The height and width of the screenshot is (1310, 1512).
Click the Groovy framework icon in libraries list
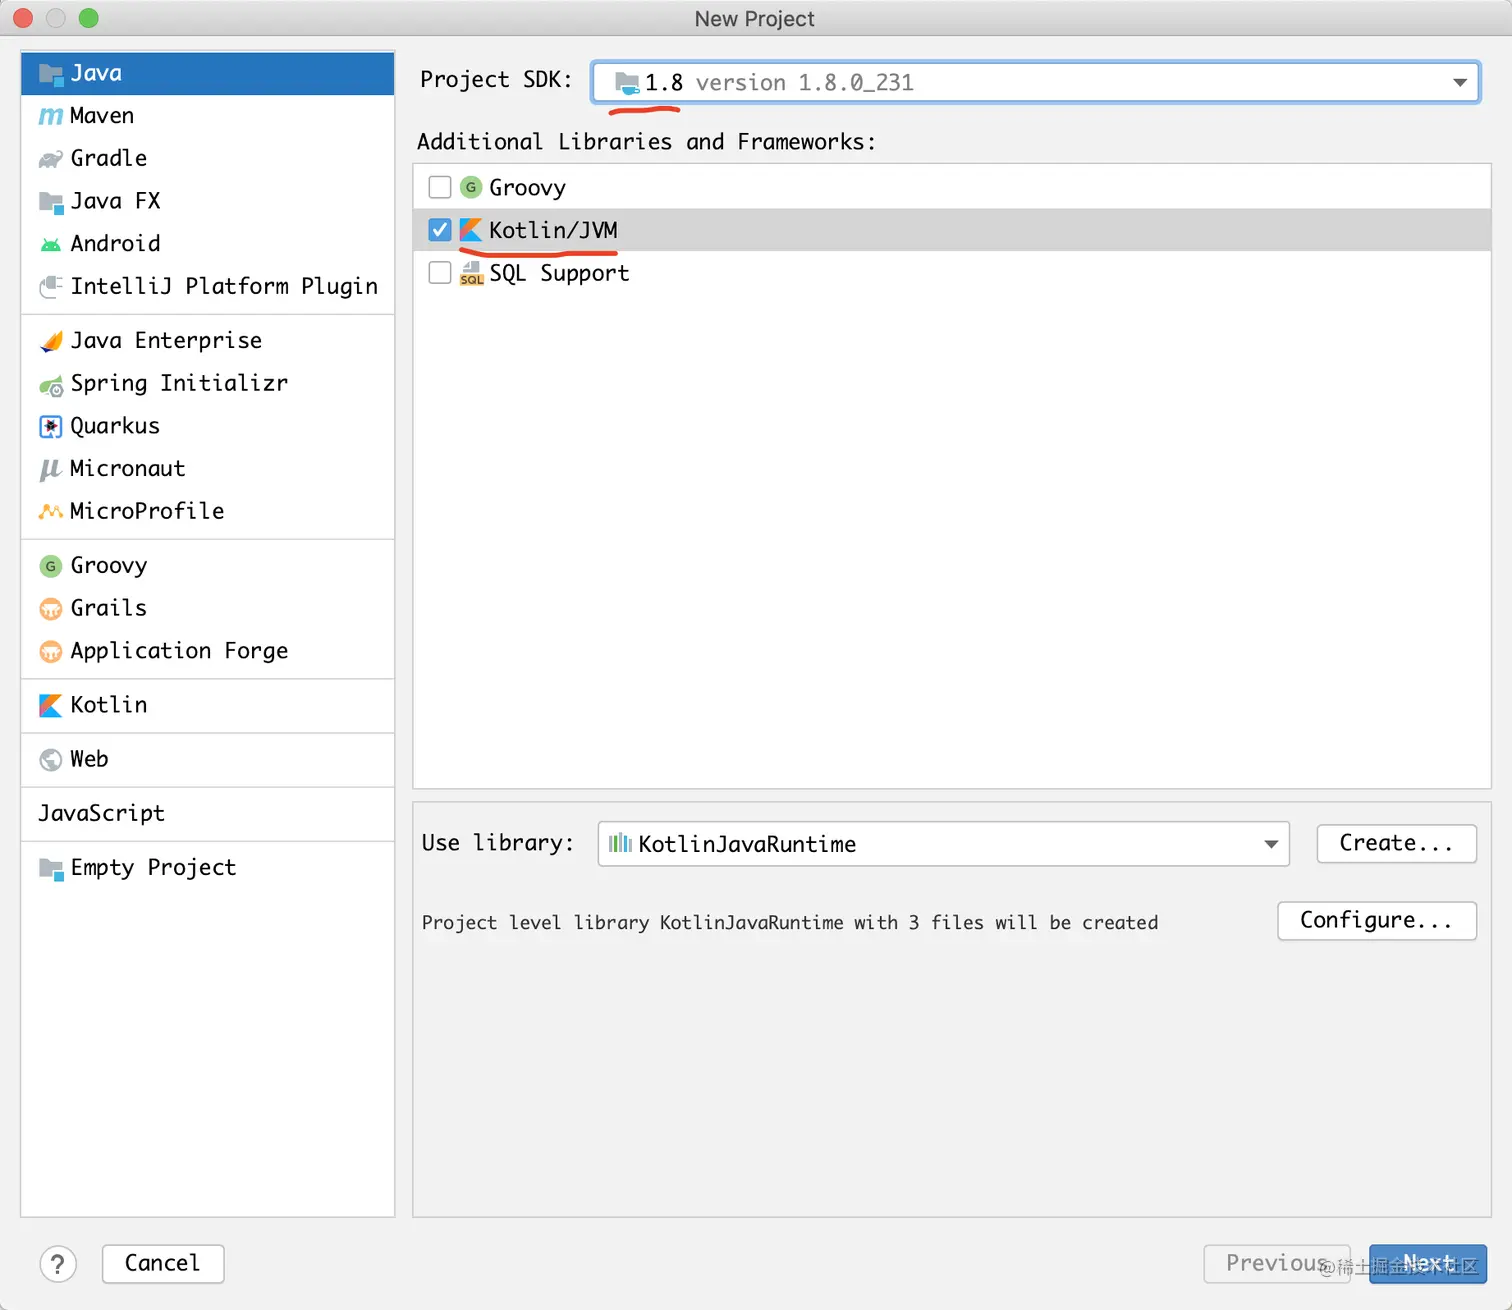click(x=471, y=187)
